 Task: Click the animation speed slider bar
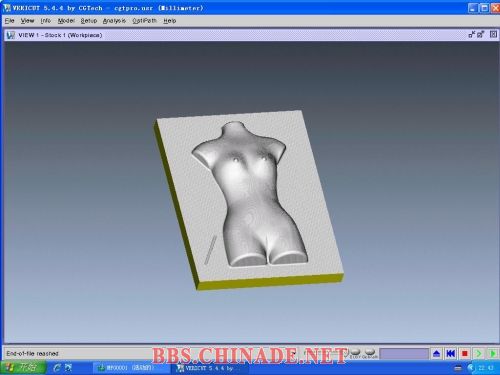404,354
